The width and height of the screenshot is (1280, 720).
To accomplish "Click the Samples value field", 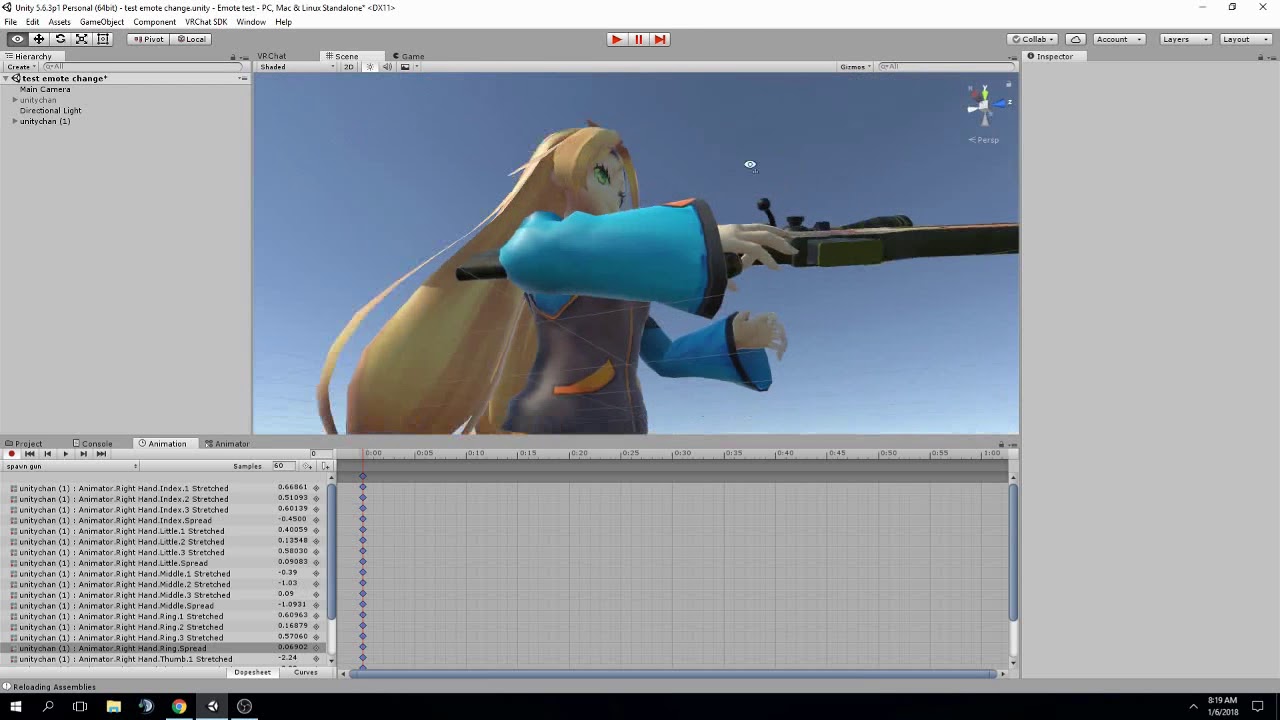I will pyautogui.click(x=282, y=466).
